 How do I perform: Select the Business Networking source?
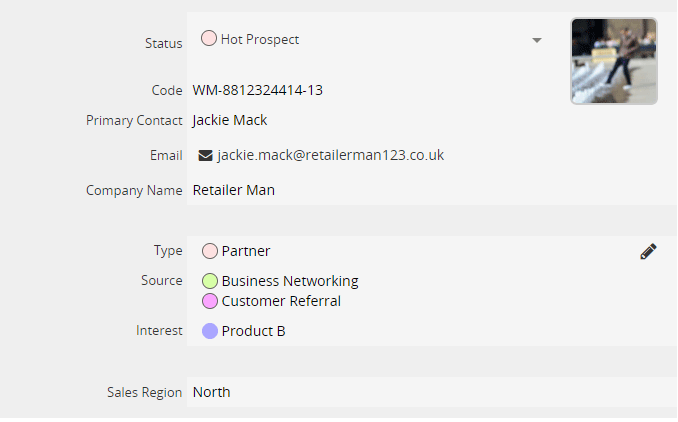290,281
